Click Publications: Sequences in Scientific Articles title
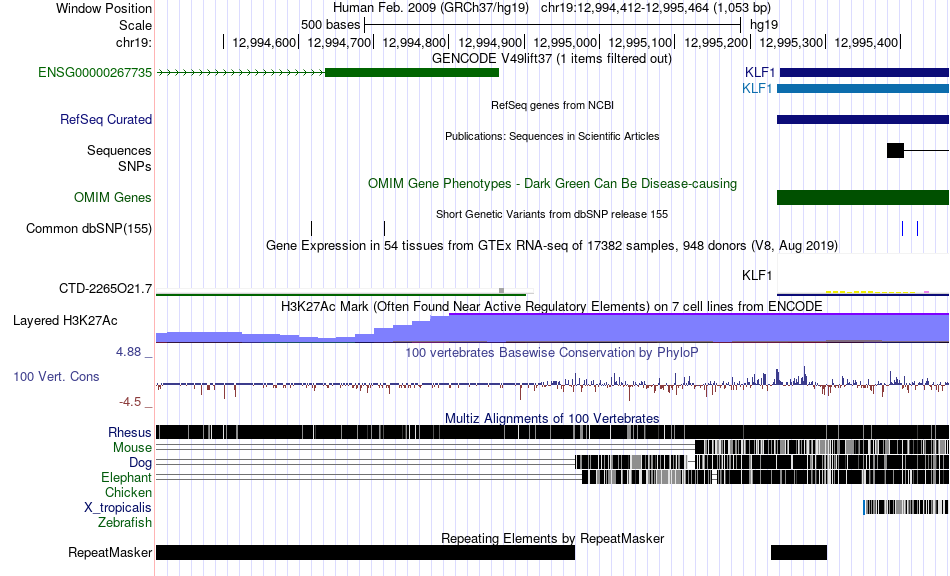The image size is (950, 576). pyautogui.click(x=552, y=136)
